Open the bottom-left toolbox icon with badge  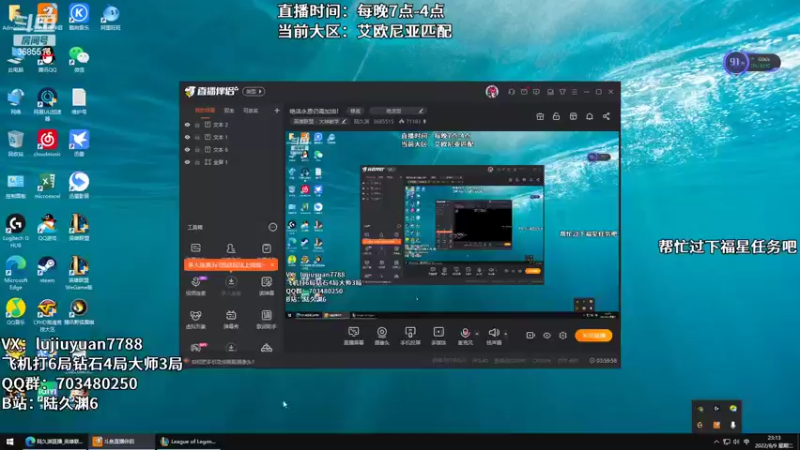tap(196, 347)
